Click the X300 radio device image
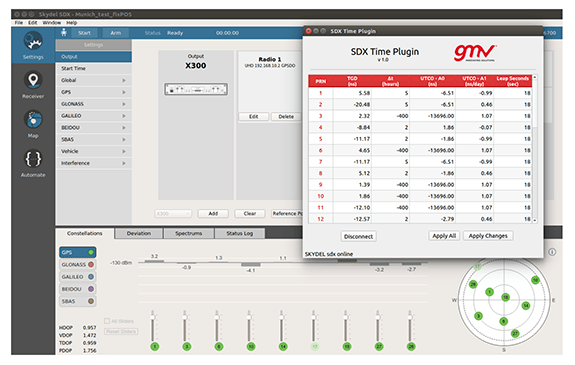The image size is (575, 365). click(x=196, y=89)
